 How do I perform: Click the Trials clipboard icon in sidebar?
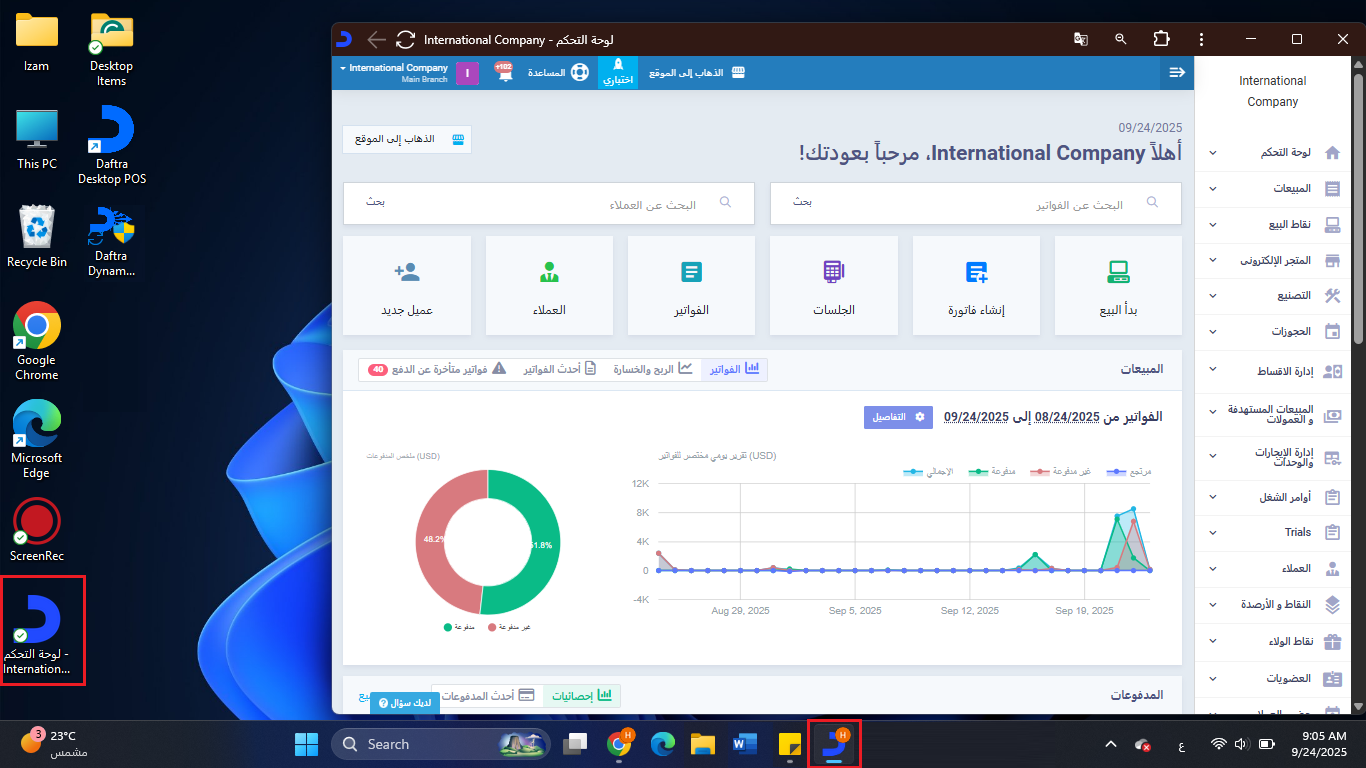tap(1331, 533)
